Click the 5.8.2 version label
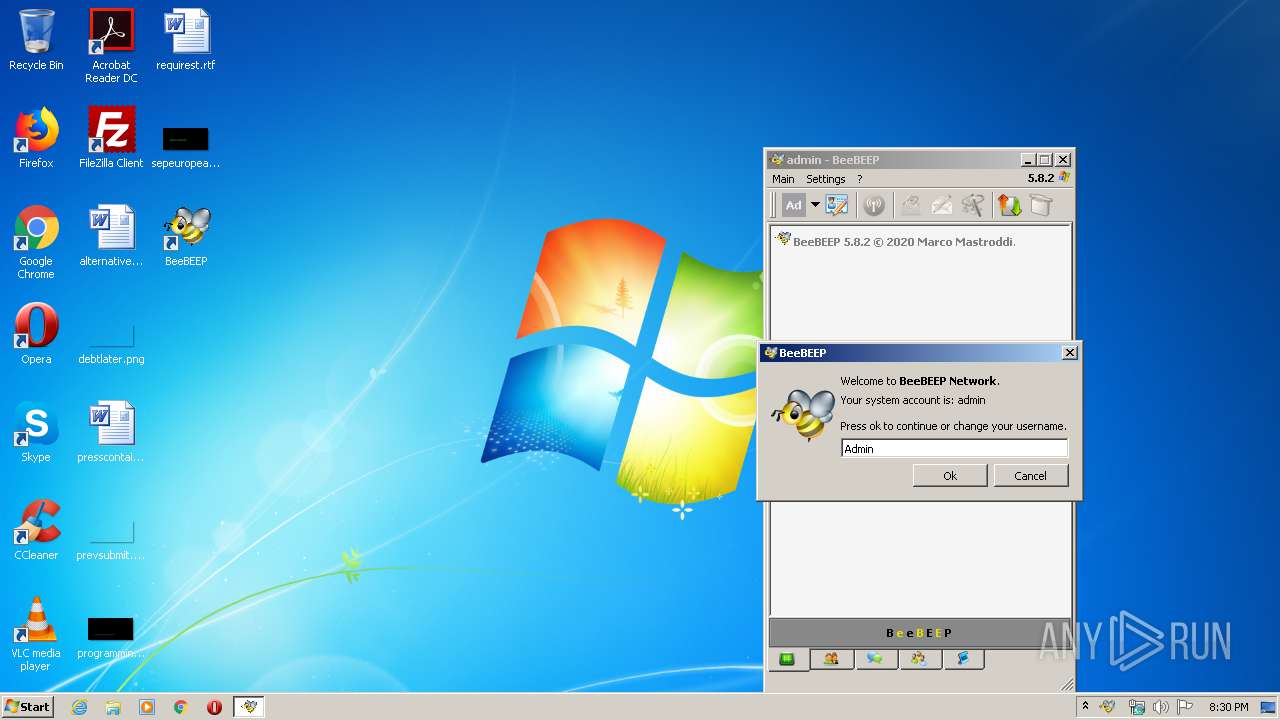This screenshot has width=1280, height=720. pos(1041,178)
